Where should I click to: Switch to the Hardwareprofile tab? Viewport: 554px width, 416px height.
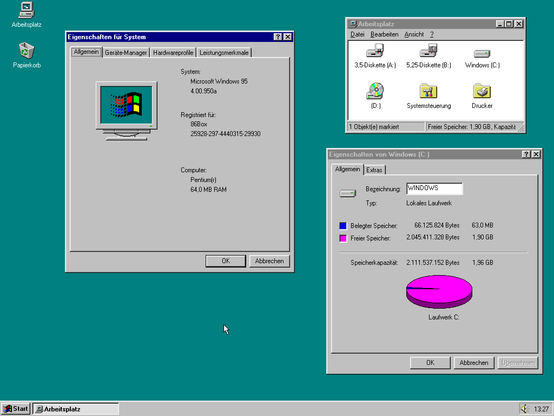point(173,53)
